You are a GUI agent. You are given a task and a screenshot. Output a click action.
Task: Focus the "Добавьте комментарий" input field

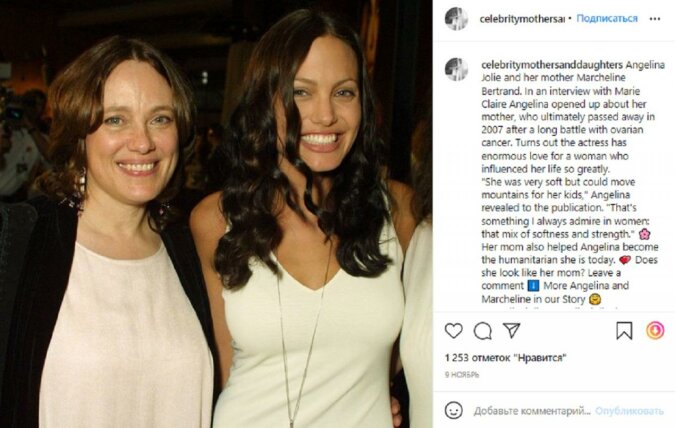pyautogui.click(x=532, y=410)
